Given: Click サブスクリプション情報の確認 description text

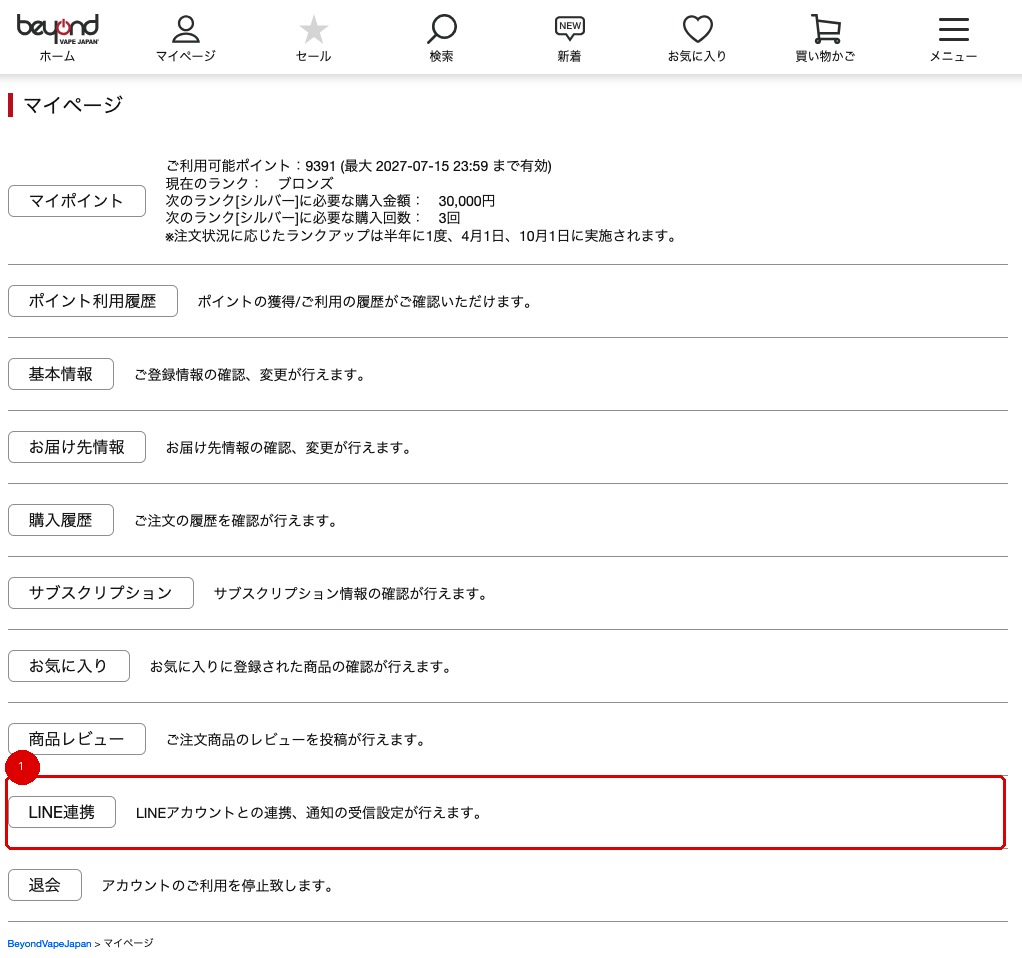Looking at the screenshot, I should pos(350,594).
